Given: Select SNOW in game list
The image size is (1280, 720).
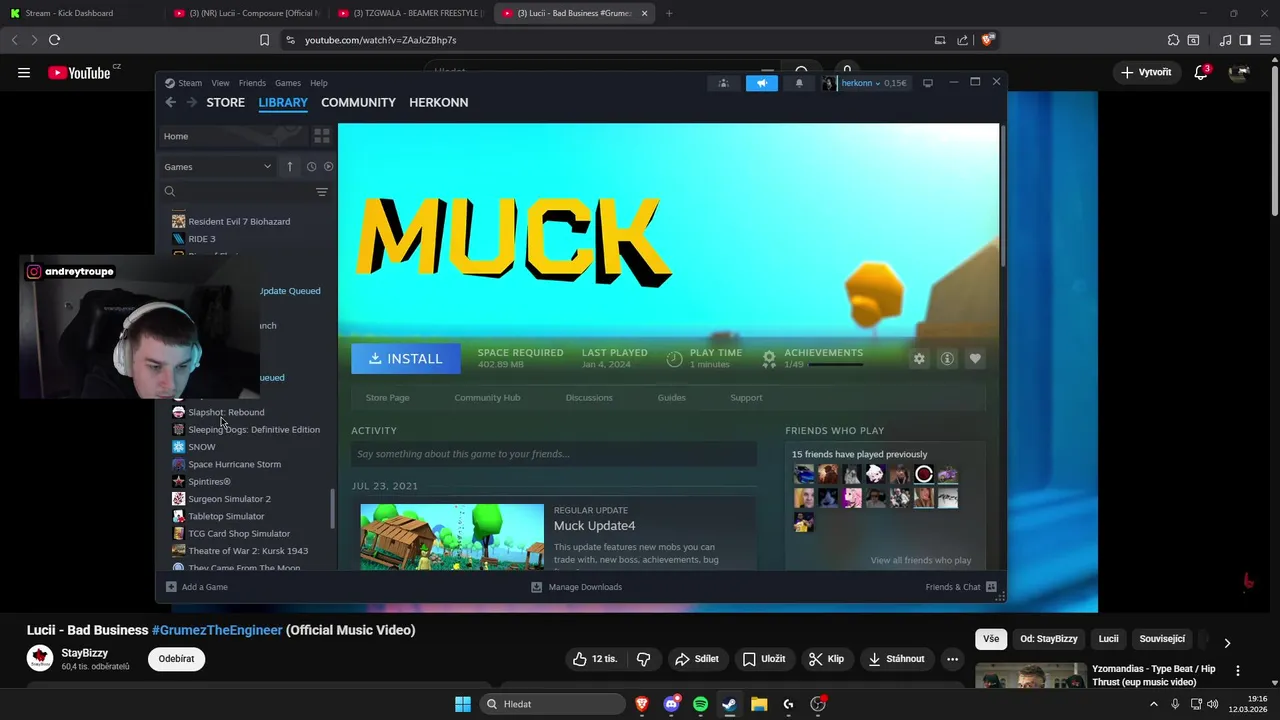Looking at the screenshot, I should tap(201, 447).
